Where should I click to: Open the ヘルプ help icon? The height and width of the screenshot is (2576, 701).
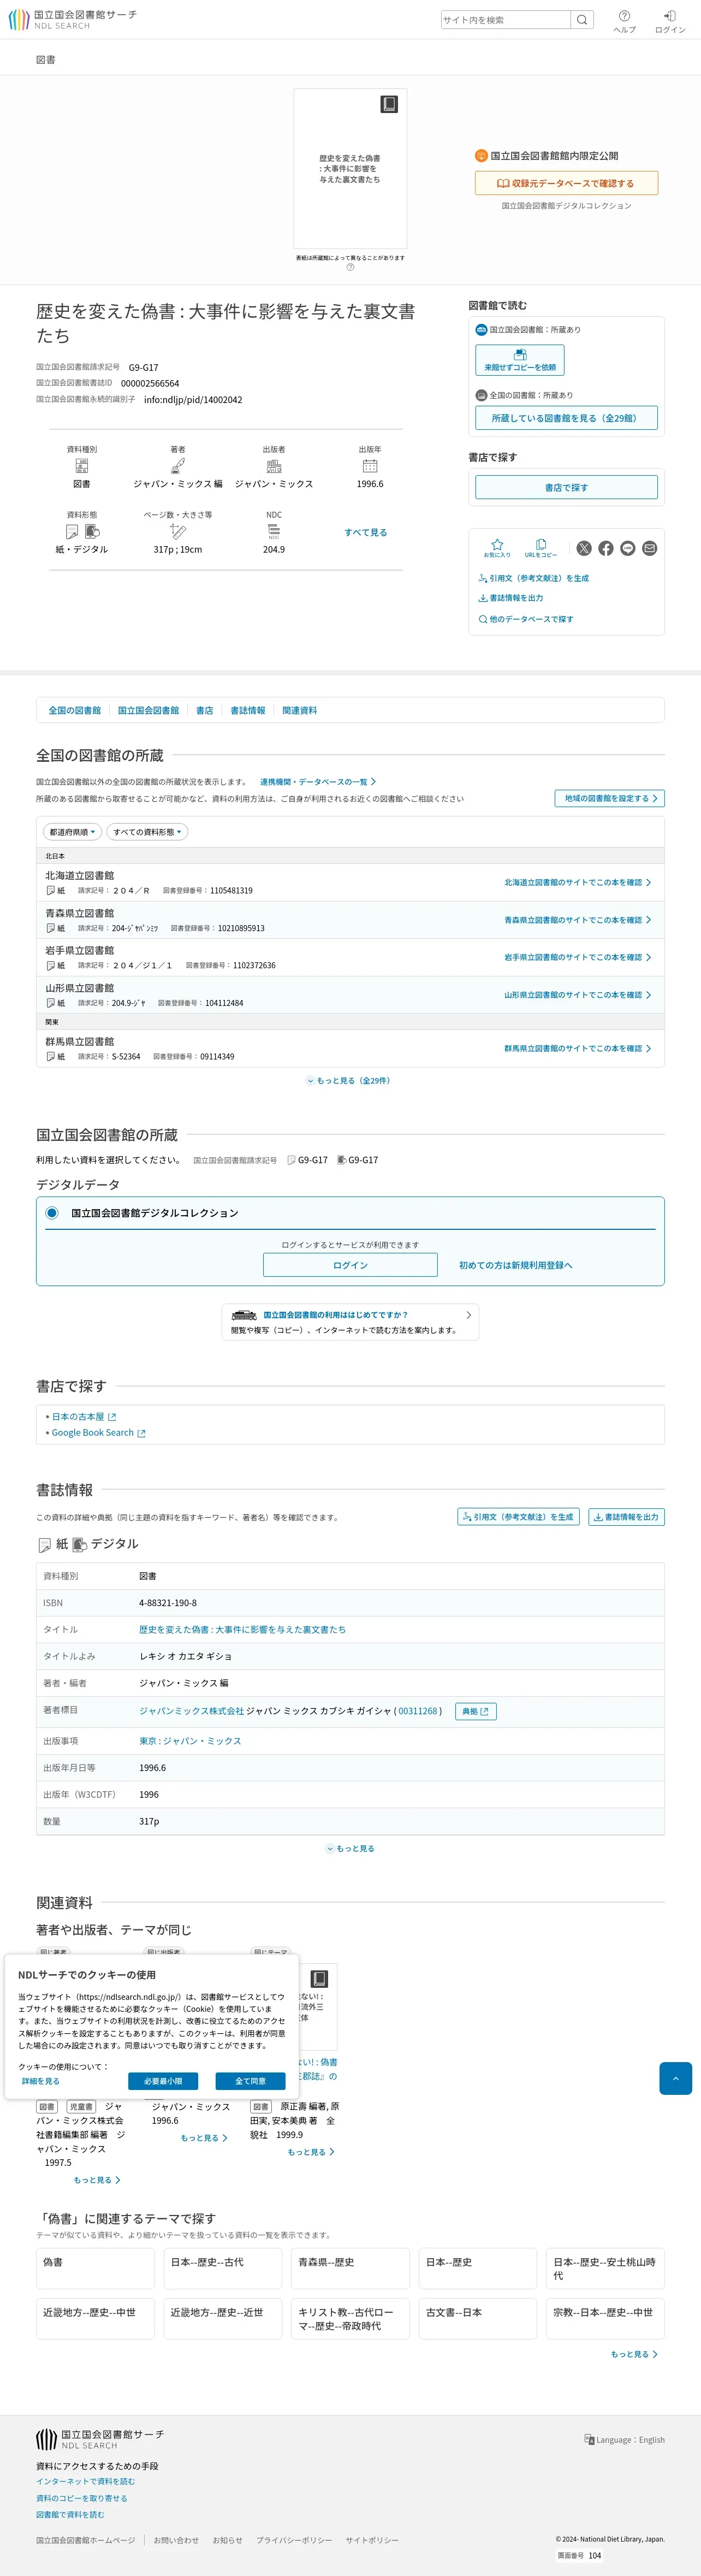[x=624, y=21]
